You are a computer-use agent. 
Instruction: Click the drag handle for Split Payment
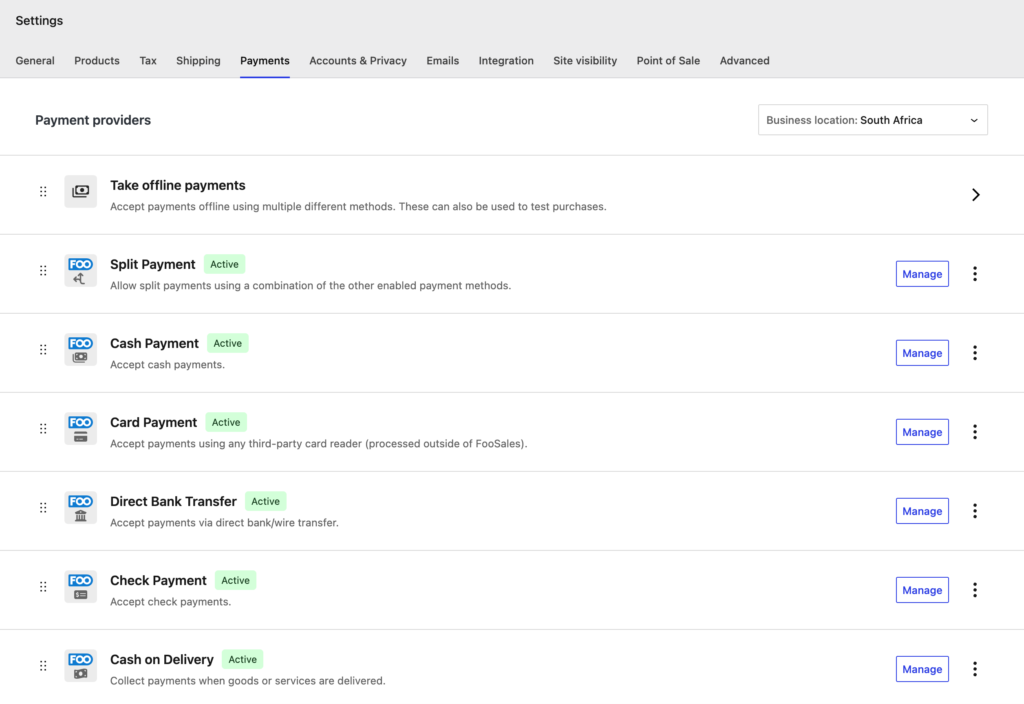(43, 270)
